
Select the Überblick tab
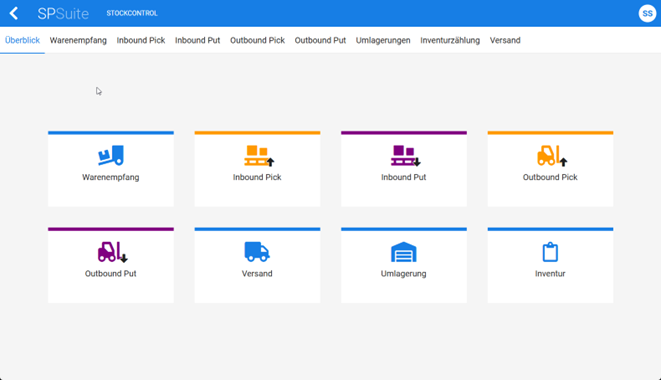click(x=22, y=40)
